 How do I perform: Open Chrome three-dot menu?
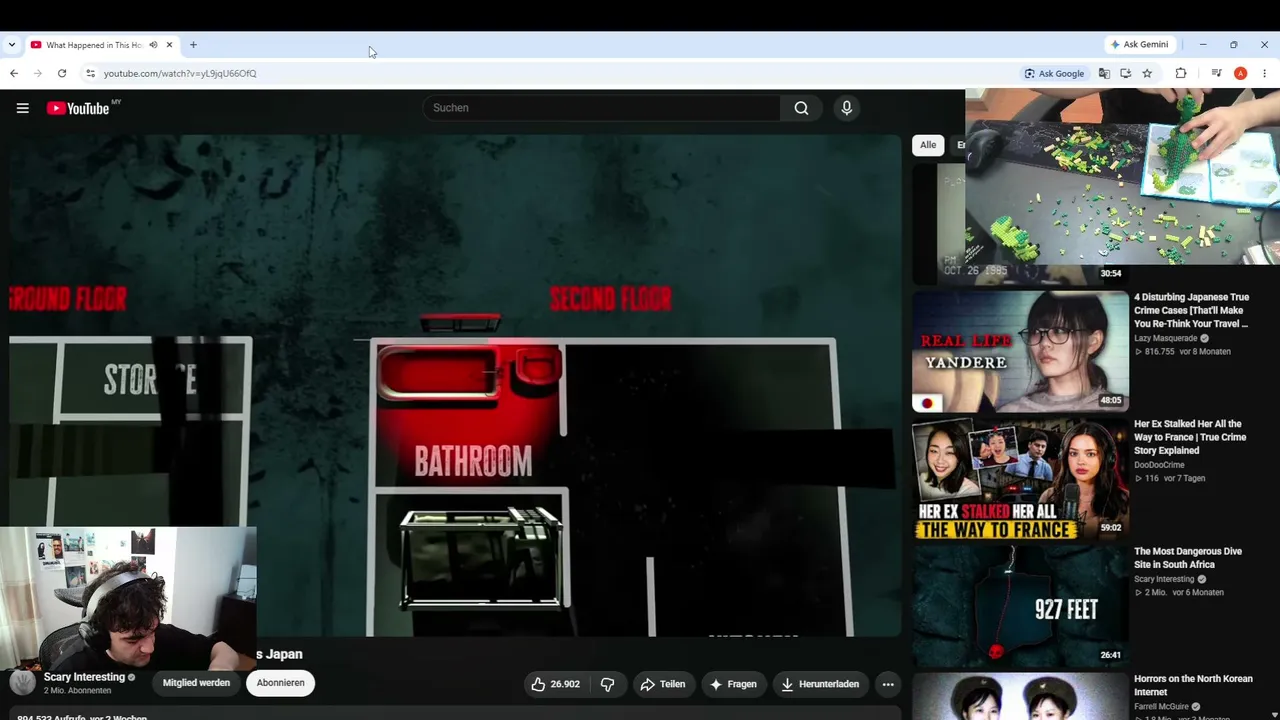1264,73
